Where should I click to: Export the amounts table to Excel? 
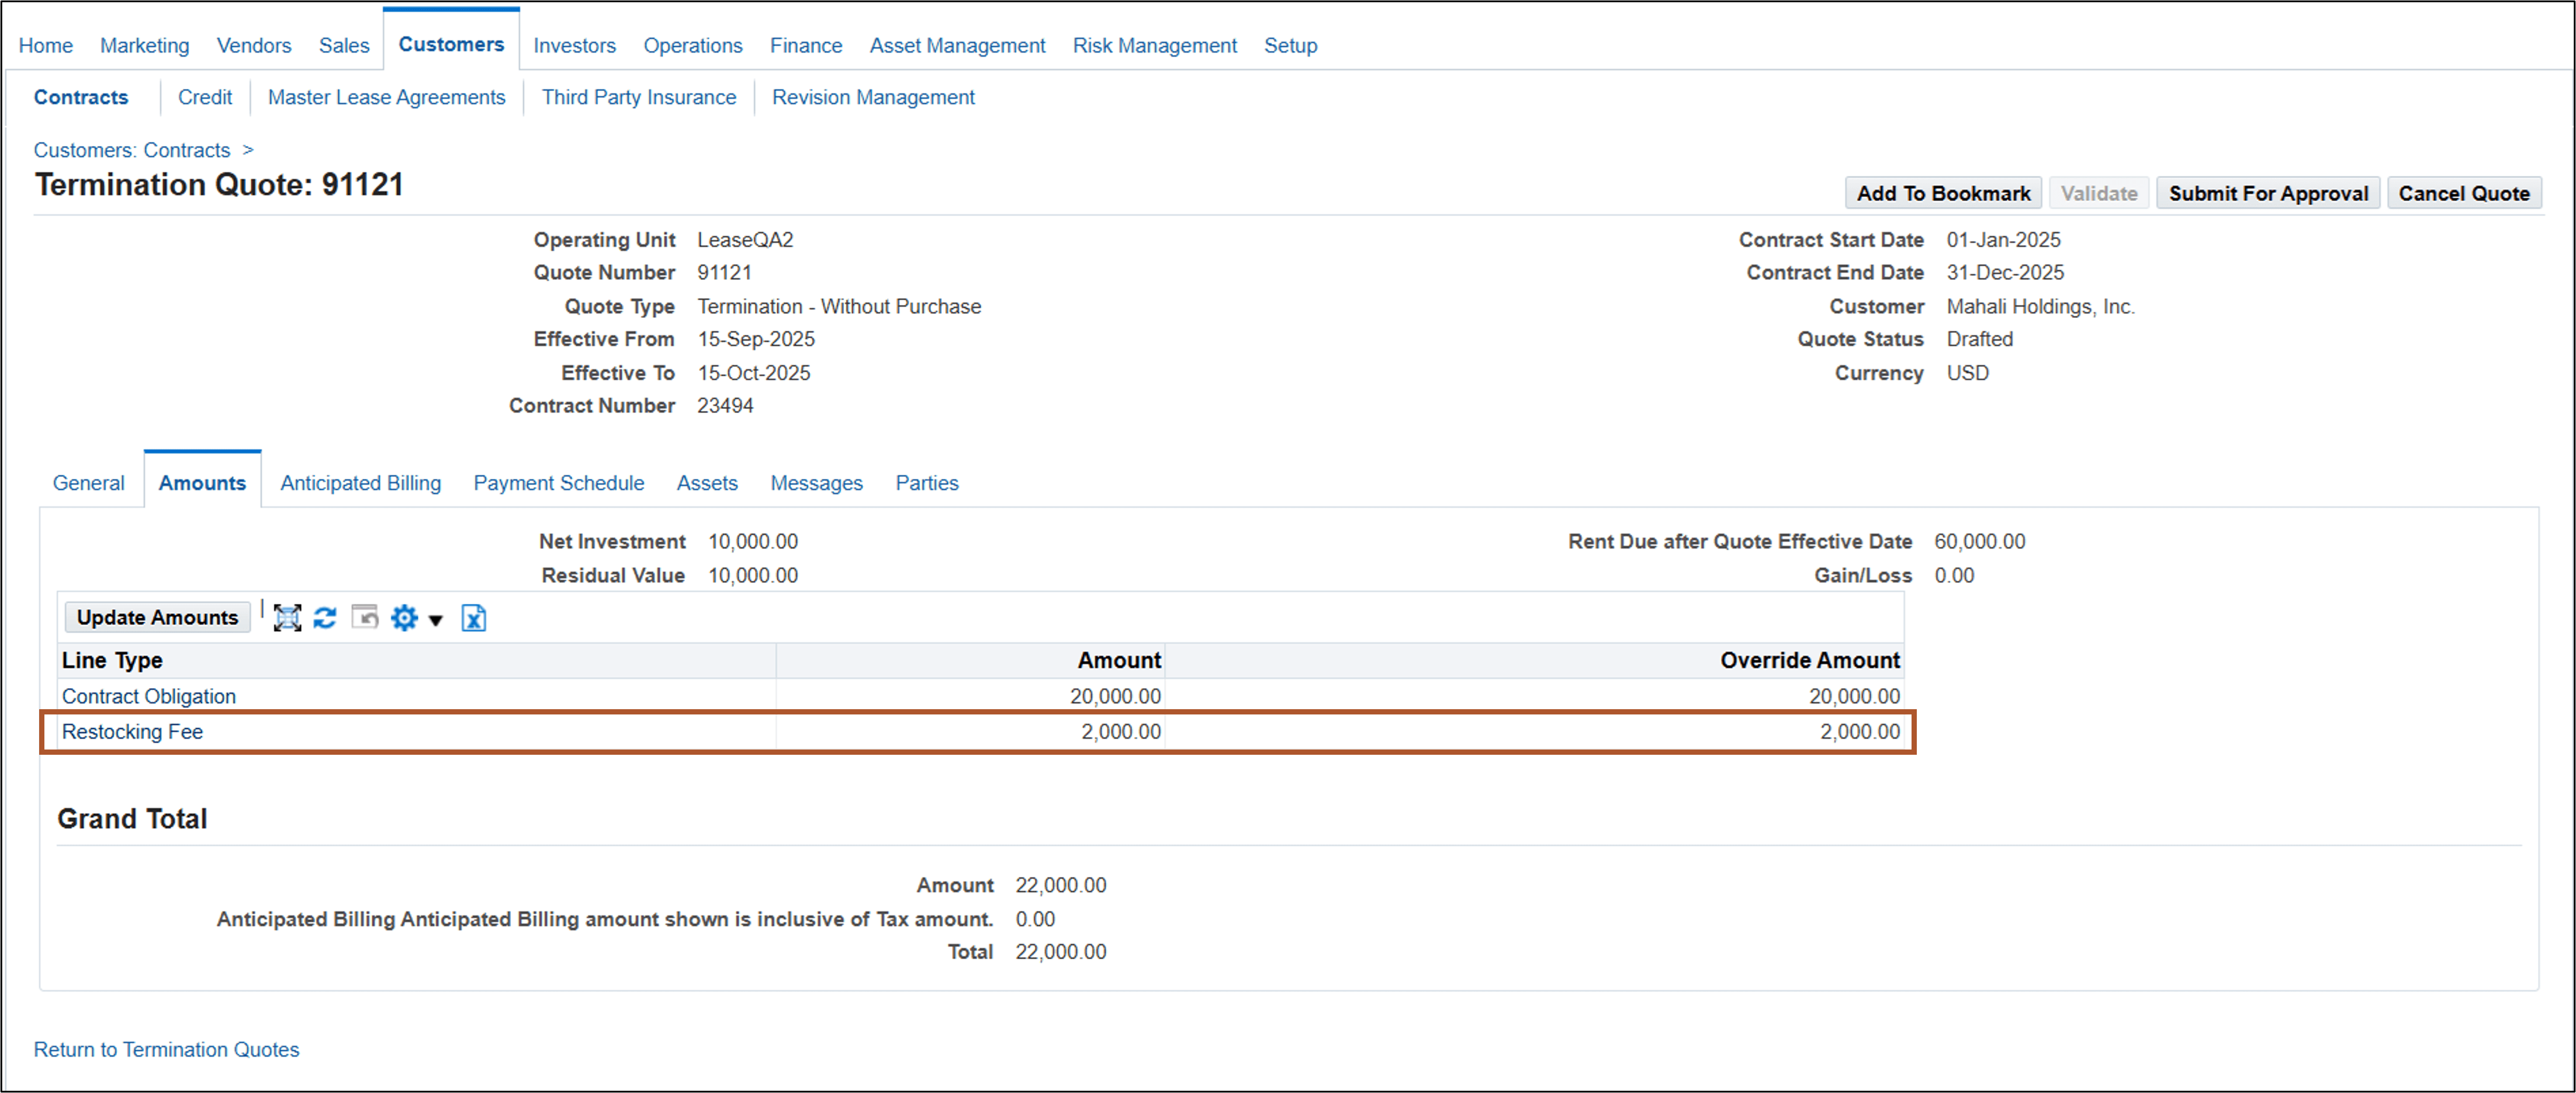point(475,618)
